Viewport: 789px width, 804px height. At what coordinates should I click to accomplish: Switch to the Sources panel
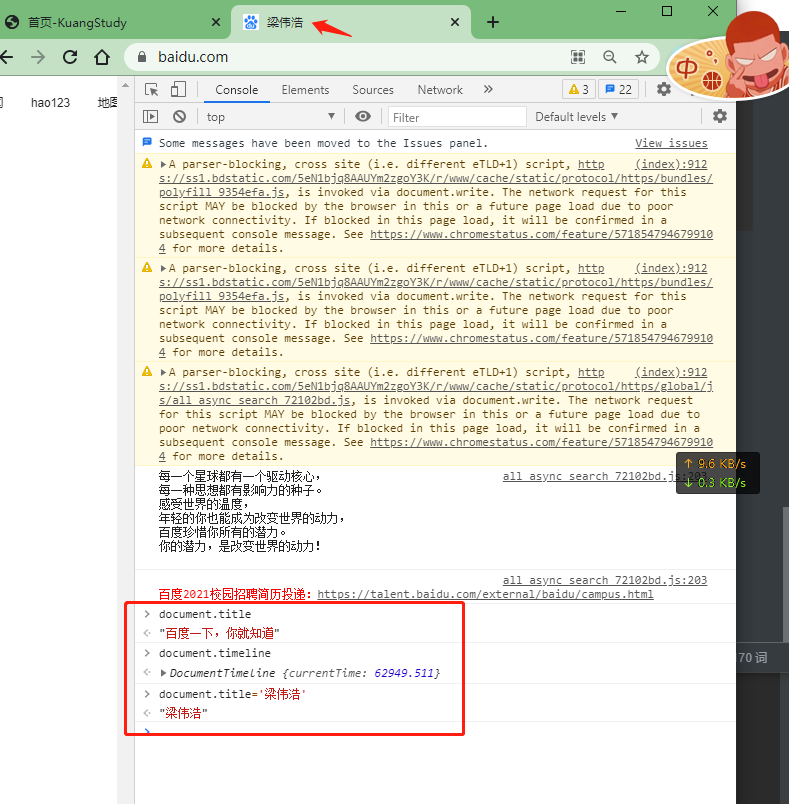tap(373, 90)
